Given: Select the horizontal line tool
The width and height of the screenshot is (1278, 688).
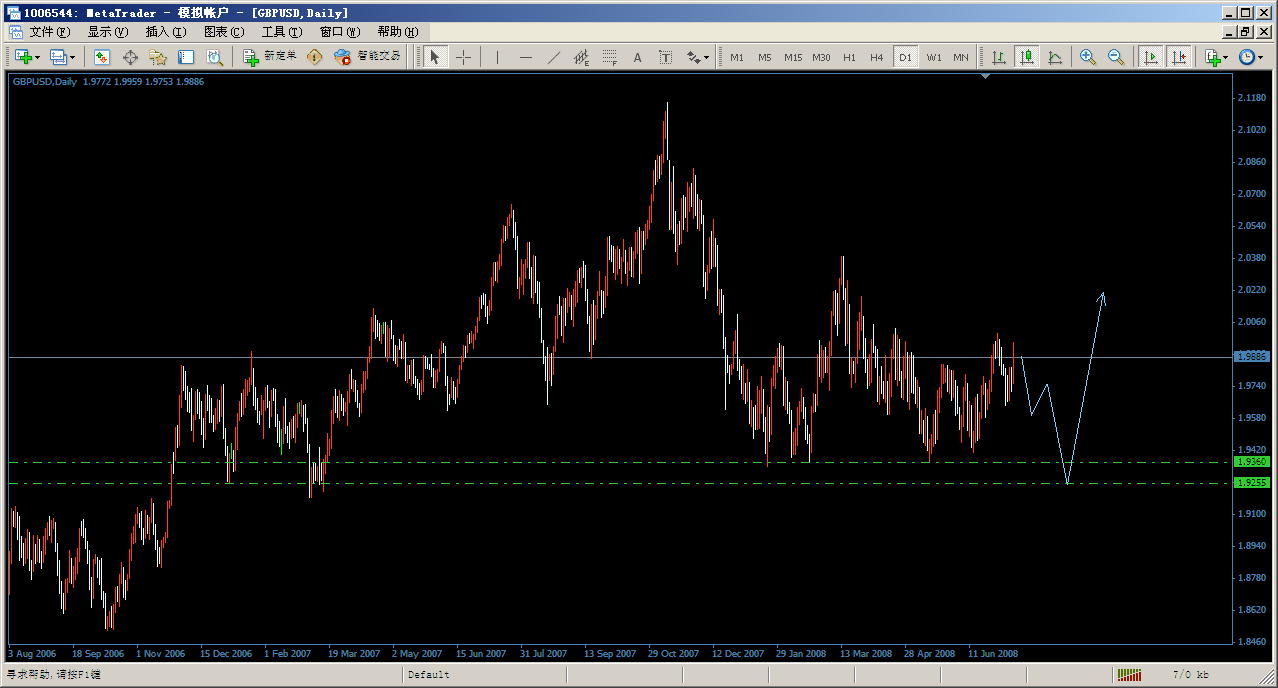Looking at the screenshot, I should (x=525, y=57).
